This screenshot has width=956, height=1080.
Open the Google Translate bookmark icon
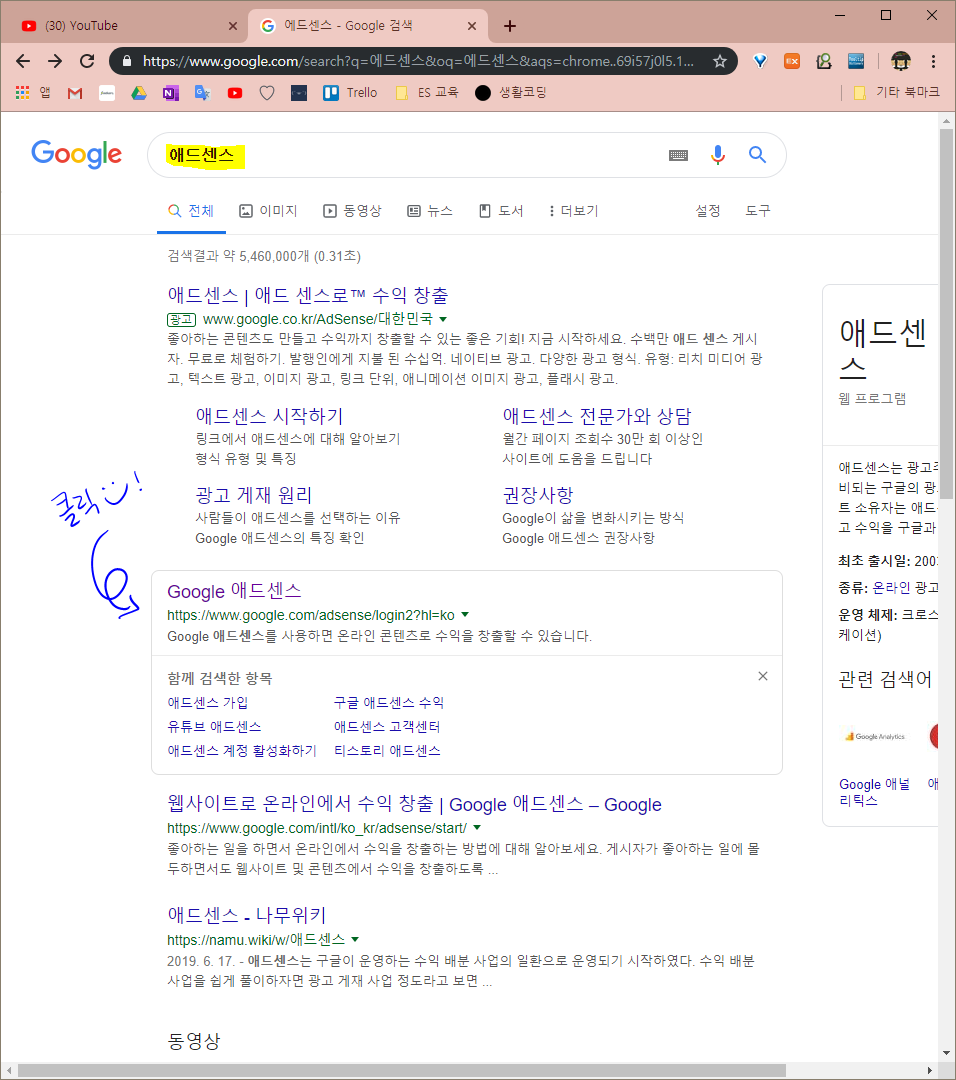202,93
